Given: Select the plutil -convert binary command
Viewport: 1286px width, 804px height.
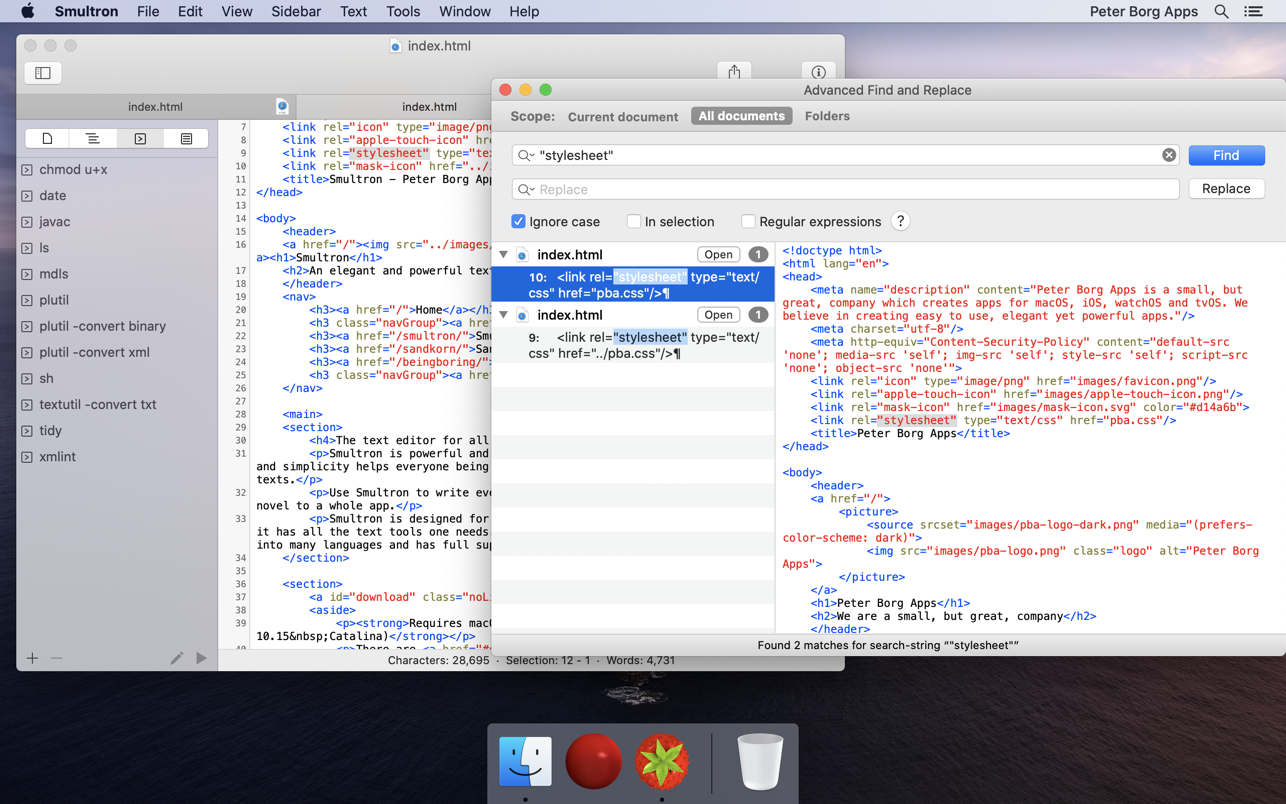Looking at the screenshot, I should (x=102, y=326).
